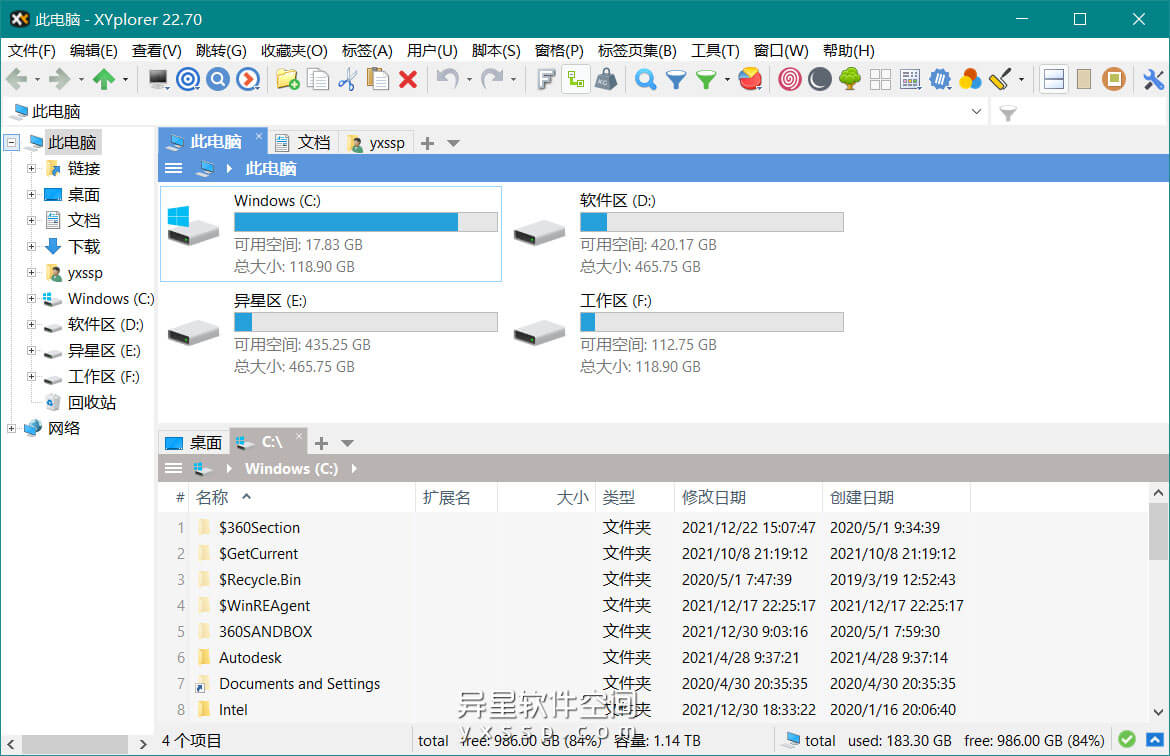Click the red X Delete icon
Viewport: 1170px width, 756px height.
(408, 80)
